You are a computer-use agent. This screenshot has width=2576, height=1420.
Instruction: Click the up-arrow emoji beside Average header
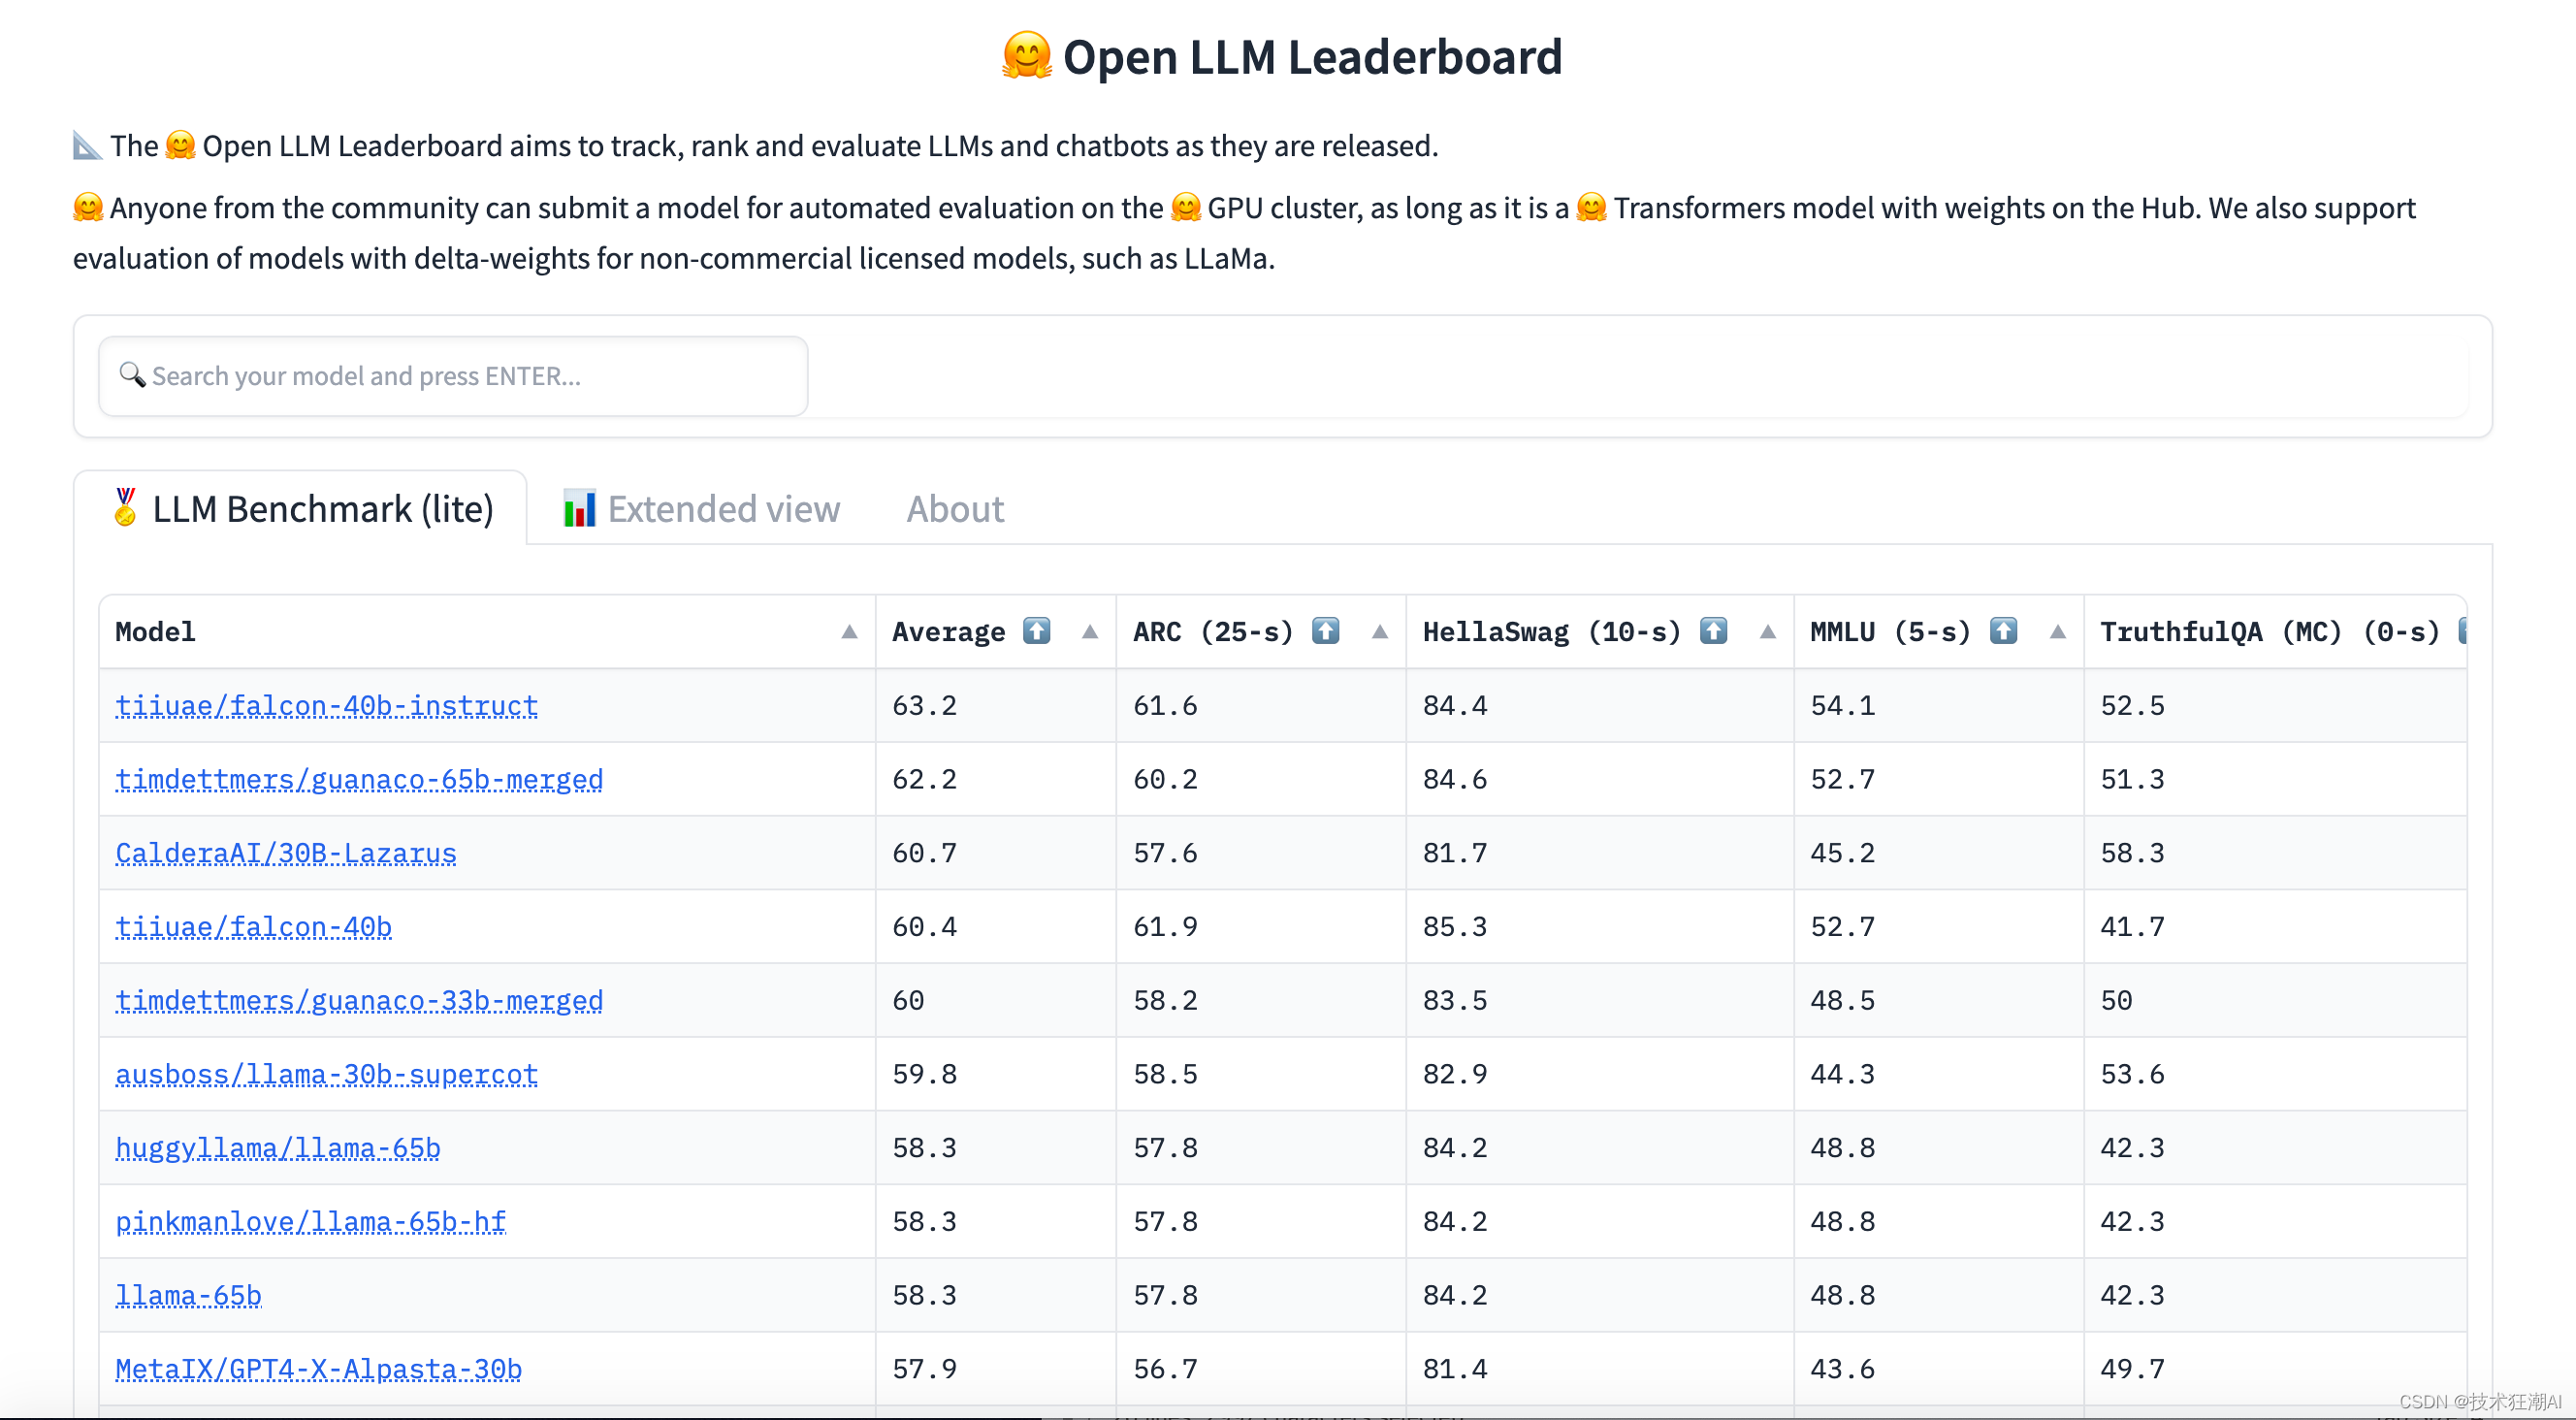(x=1036, y=630)
